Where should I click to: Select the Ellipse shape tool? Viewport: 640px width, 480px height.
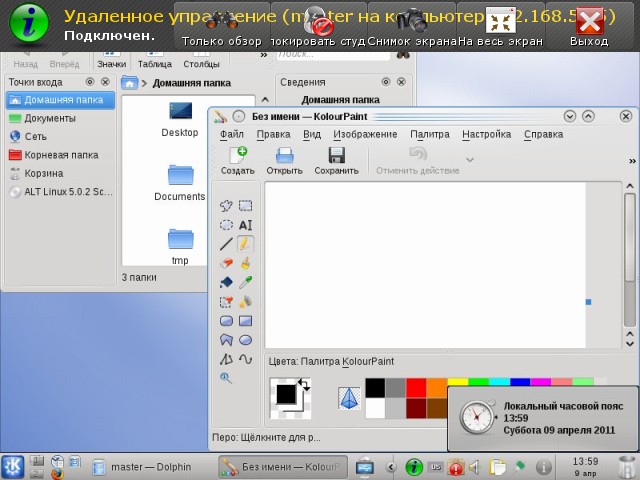(245, 340)
